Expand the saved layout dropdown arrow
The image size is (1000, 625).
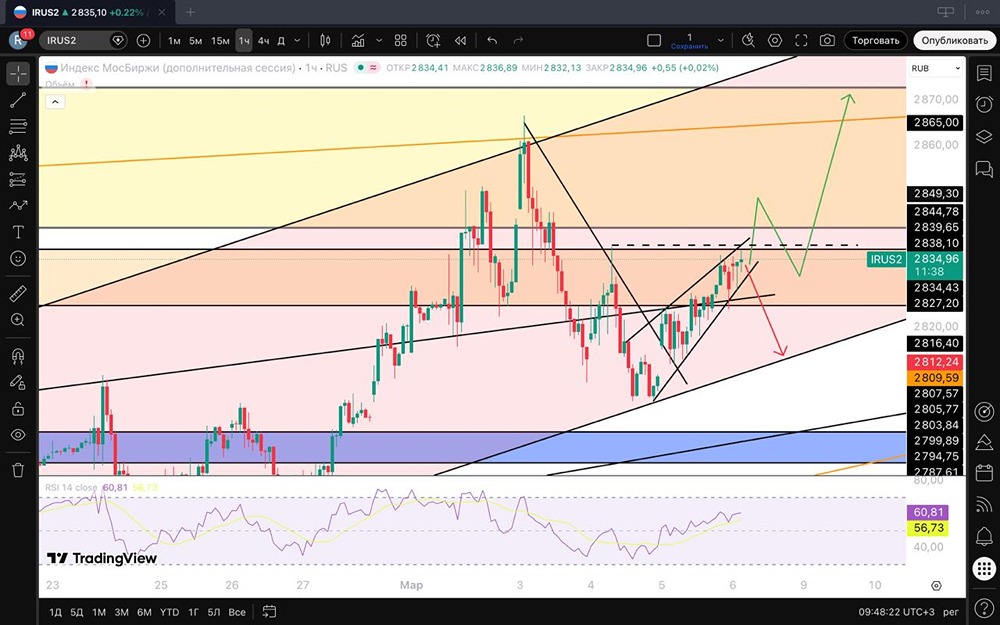721,40
